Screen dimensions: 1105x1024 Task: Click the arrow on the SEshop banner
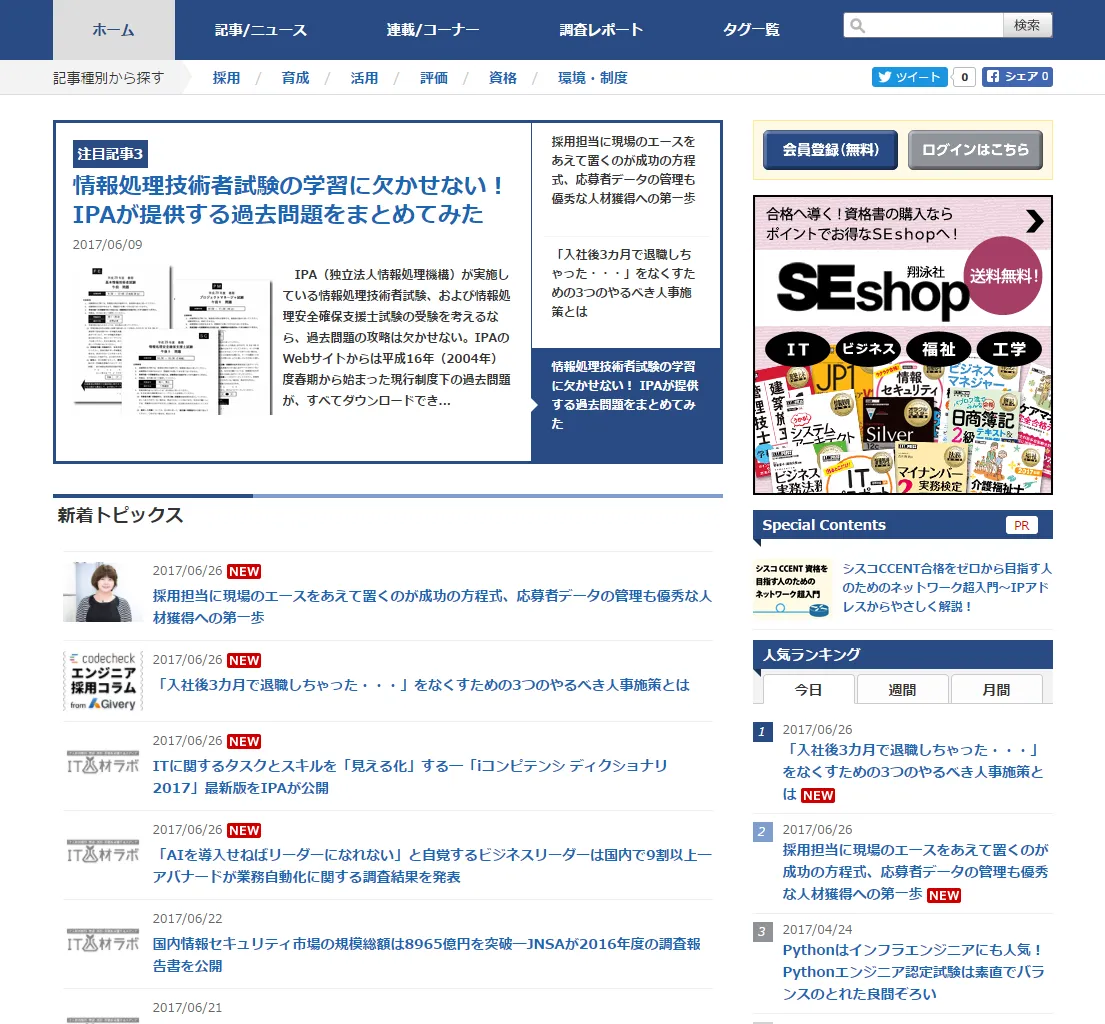click(x=1034, y=221)
